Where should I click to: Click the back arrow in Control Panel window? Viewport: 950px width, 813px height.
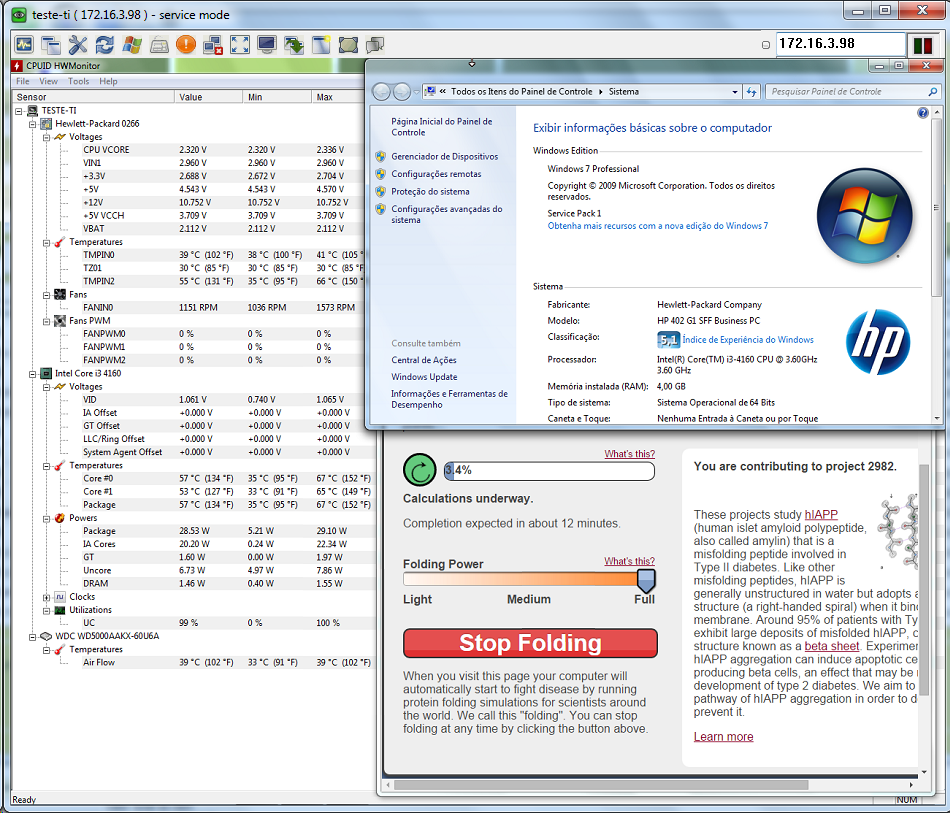click(381, 91)
